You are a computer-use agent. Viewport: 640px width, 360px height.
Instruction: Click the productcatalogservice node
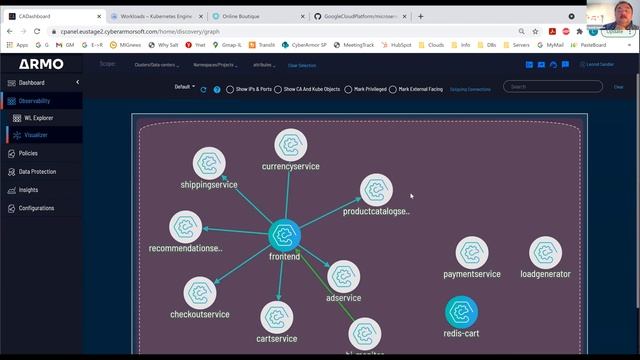tap(376, 190)
